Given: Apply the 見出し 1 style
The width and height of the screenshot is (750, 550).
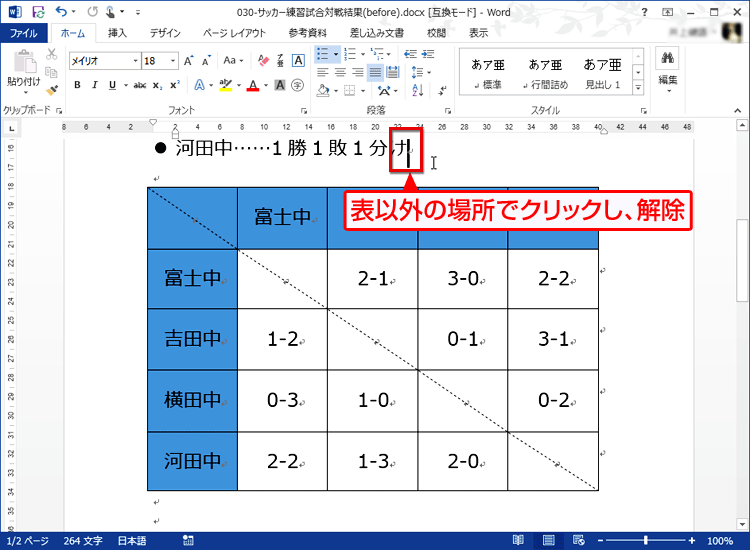Looking at the screenshot, I should (x=603, y=73).
